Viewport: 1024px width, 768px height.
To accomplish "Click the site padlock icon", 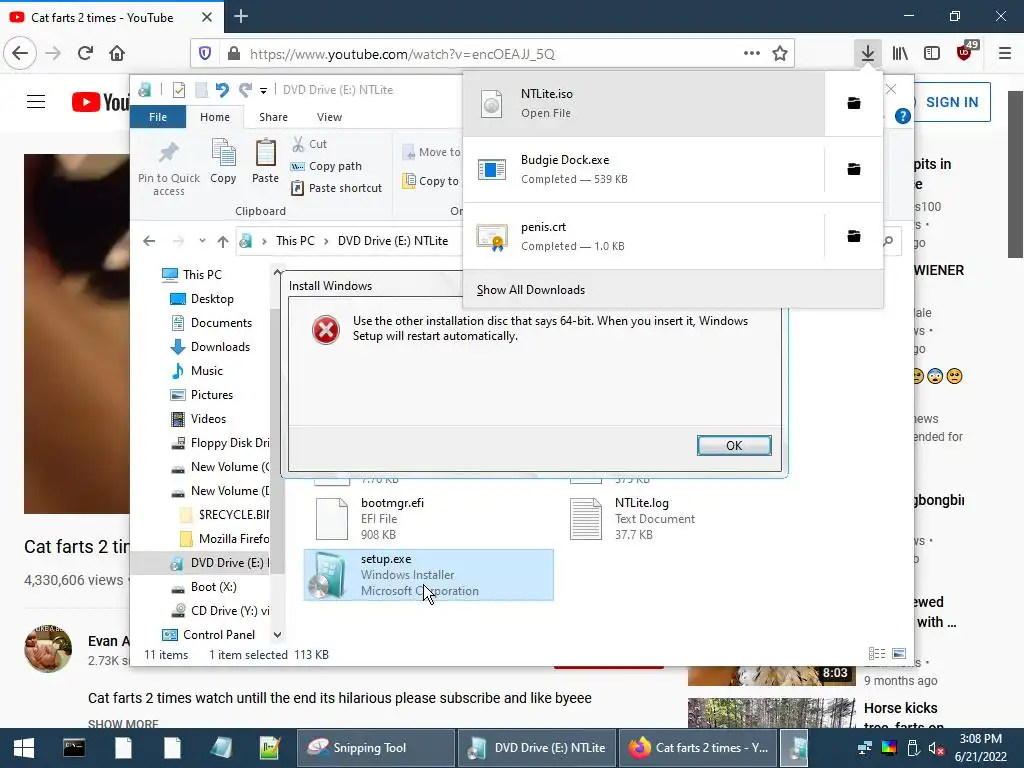I will [x=234, y=54].
